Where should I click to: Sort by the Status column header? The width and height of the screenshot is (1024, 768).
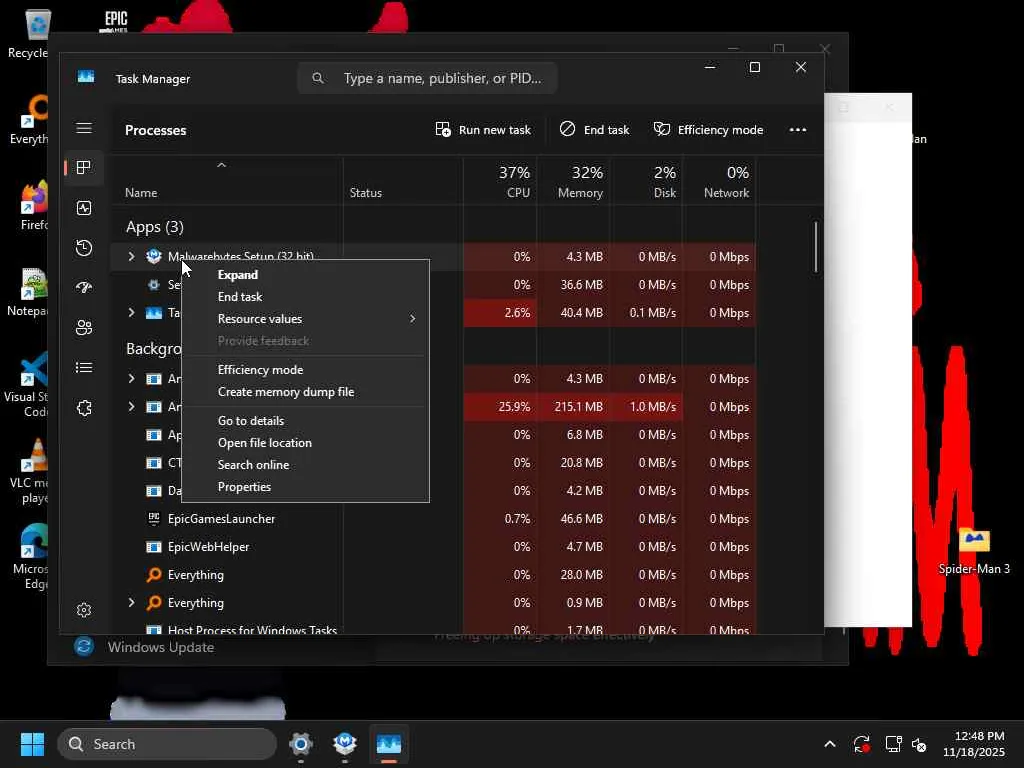(x=403, y=182)
